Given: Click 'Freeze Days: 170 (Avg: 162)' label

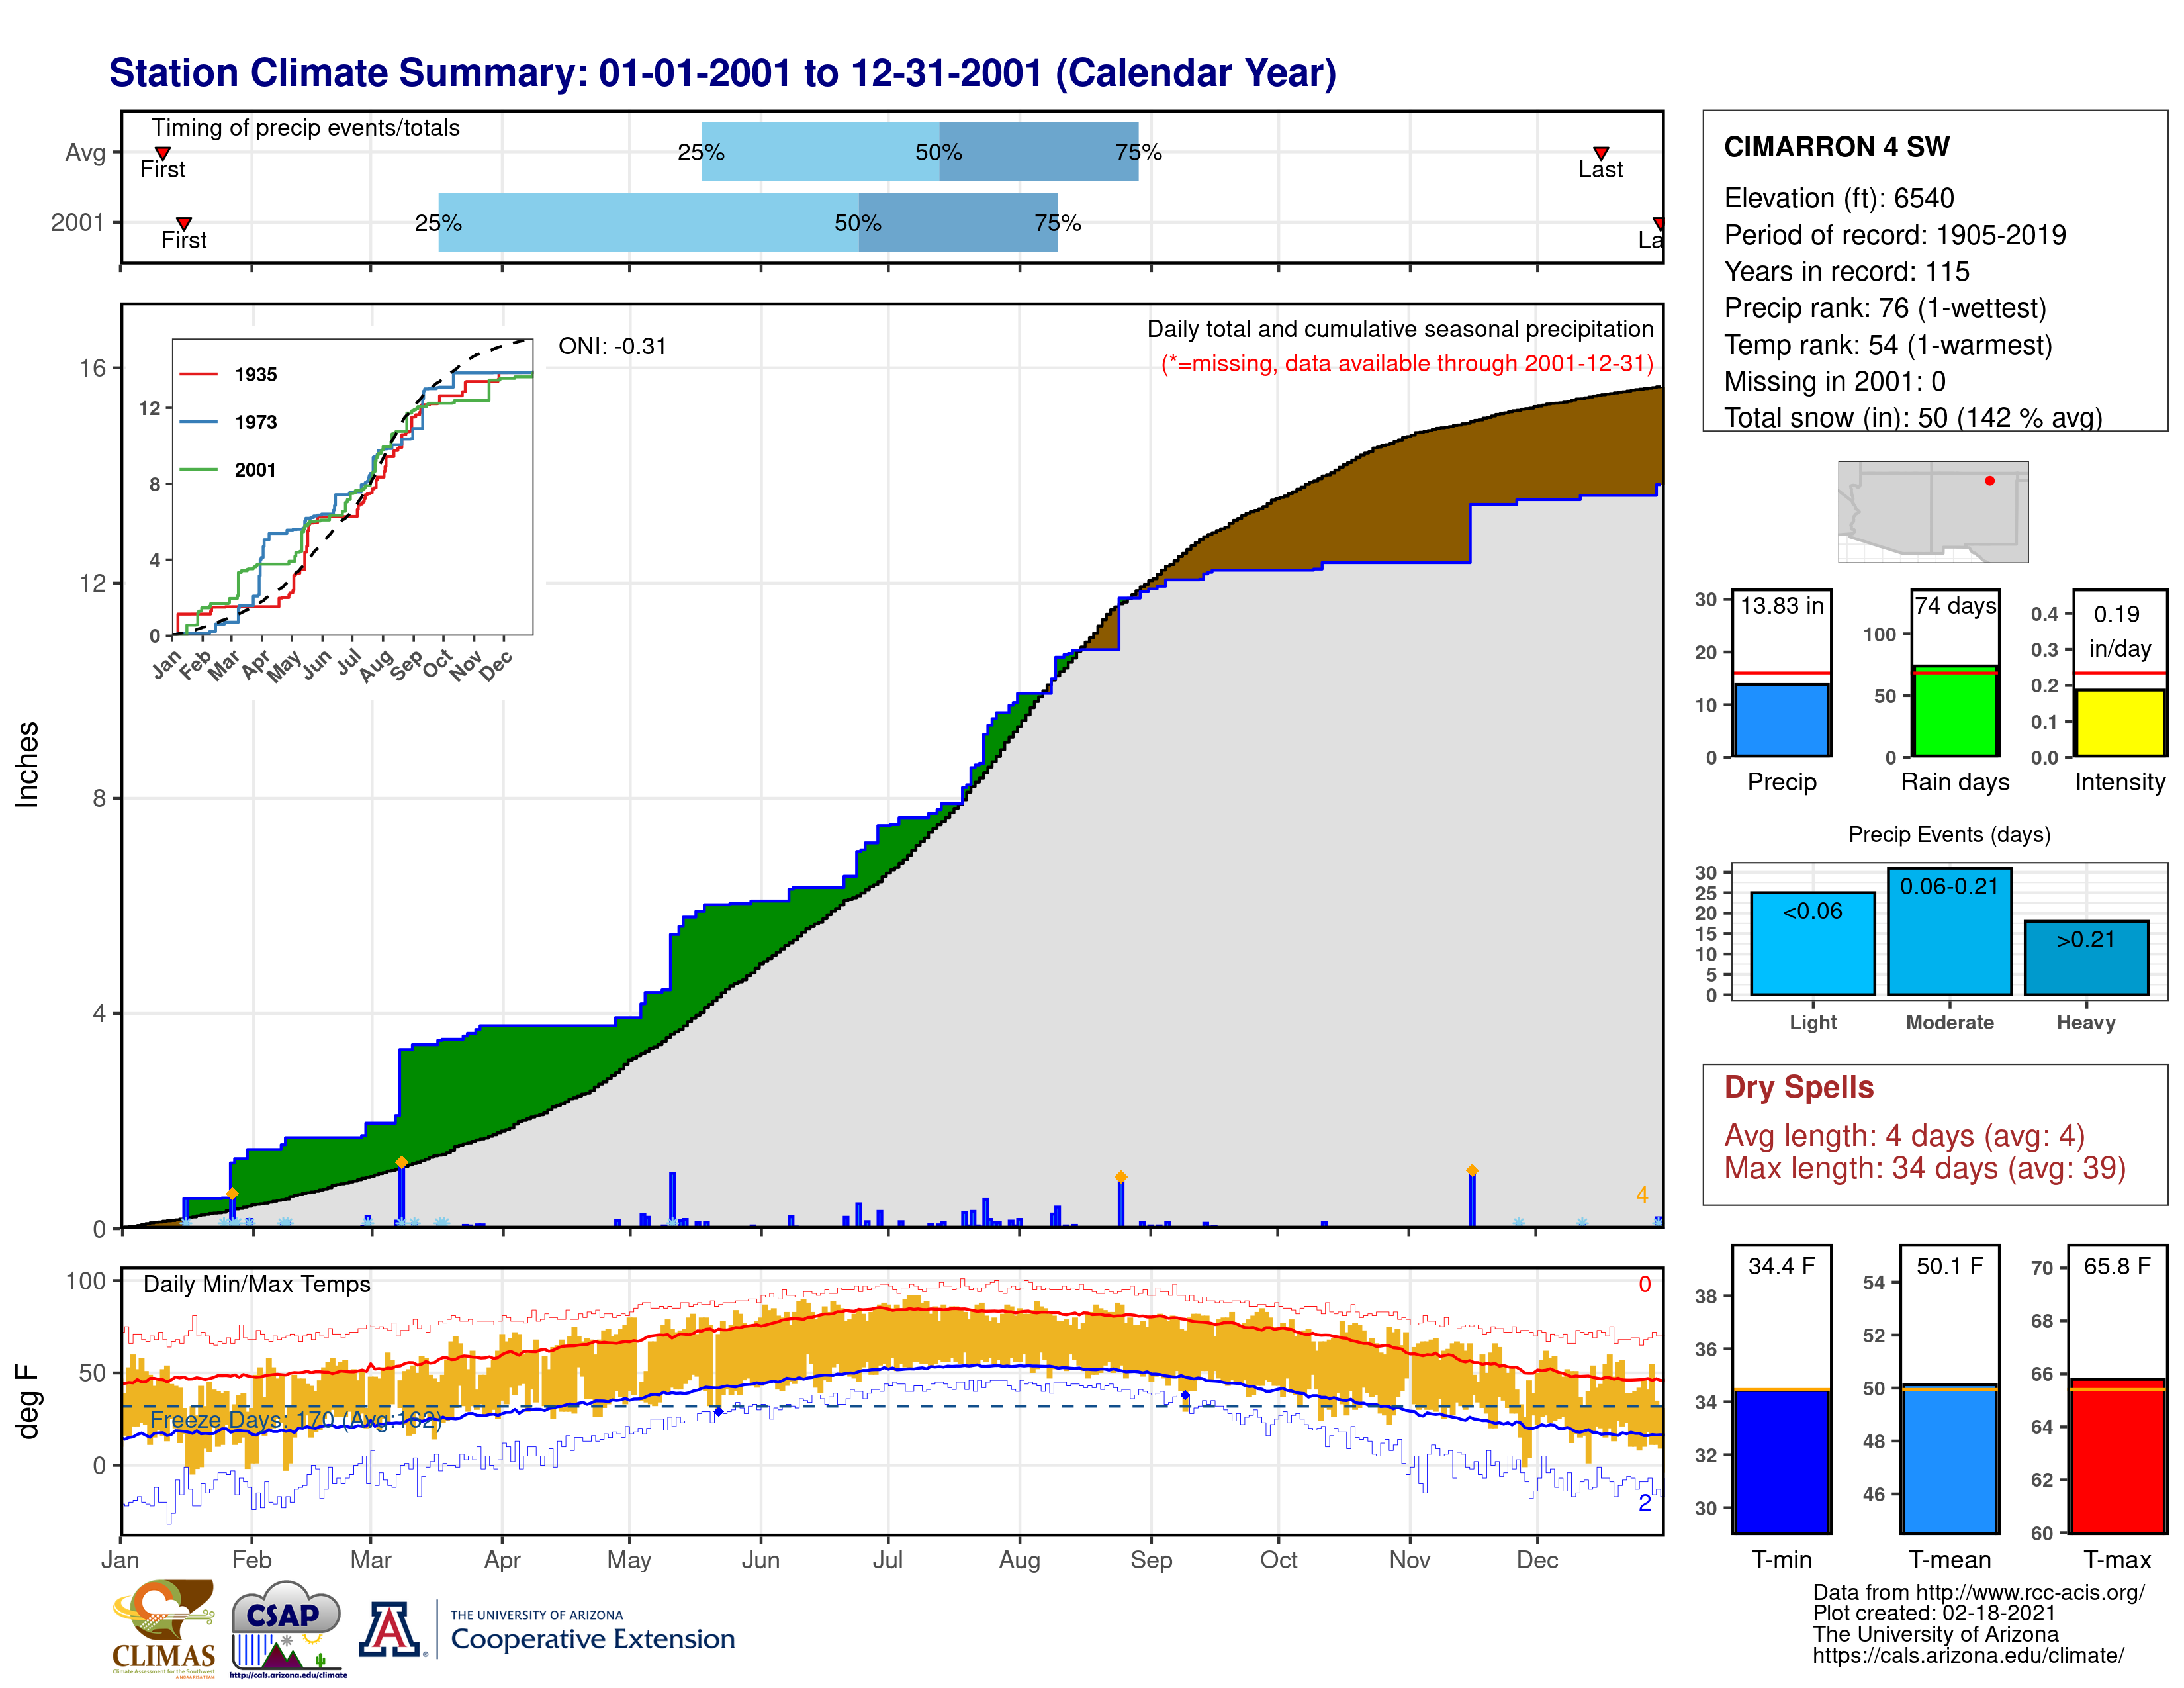Looking at the screenshot, I should click(x=296, y=1420).
